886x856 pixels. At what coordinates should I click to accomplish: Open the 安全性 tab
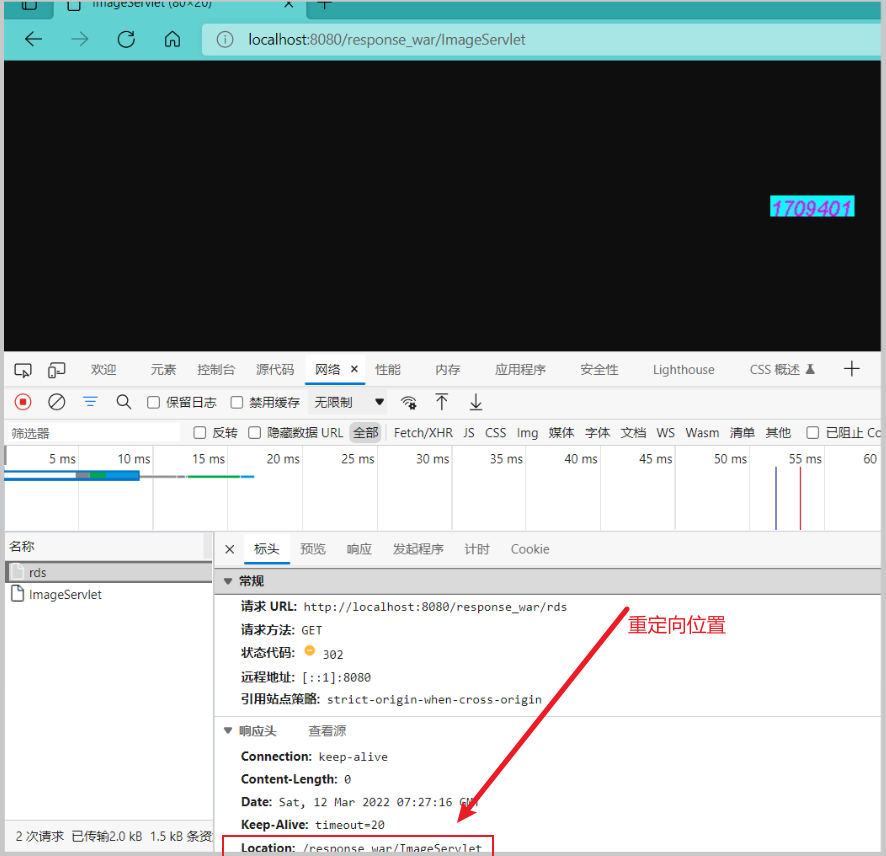pos(600,370)
